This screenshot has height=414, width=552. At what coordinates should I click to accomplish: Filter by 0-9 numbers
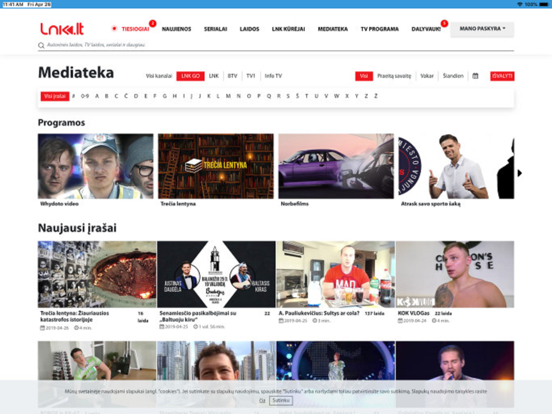pyautogui.click(x=85, y=96)
